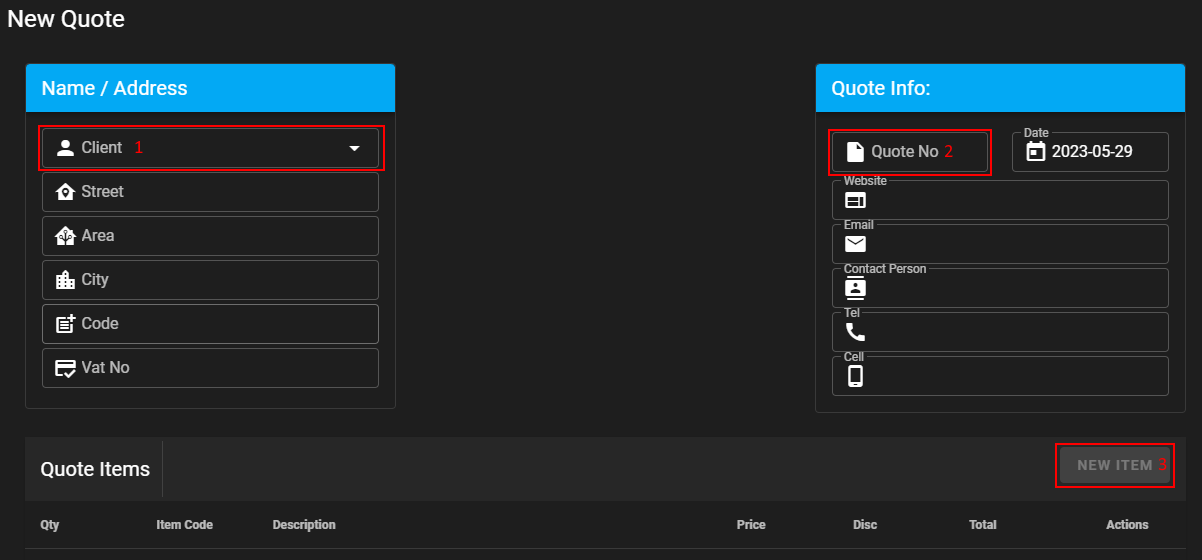Select the Website input field
This screenshot has height=560, width=1202.
(1010, 200)
